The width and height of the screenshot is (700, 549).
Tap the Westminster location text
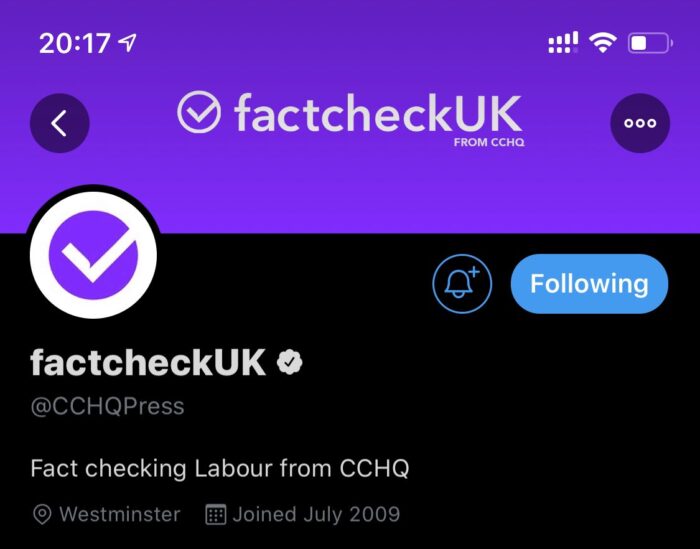[120, 514]
